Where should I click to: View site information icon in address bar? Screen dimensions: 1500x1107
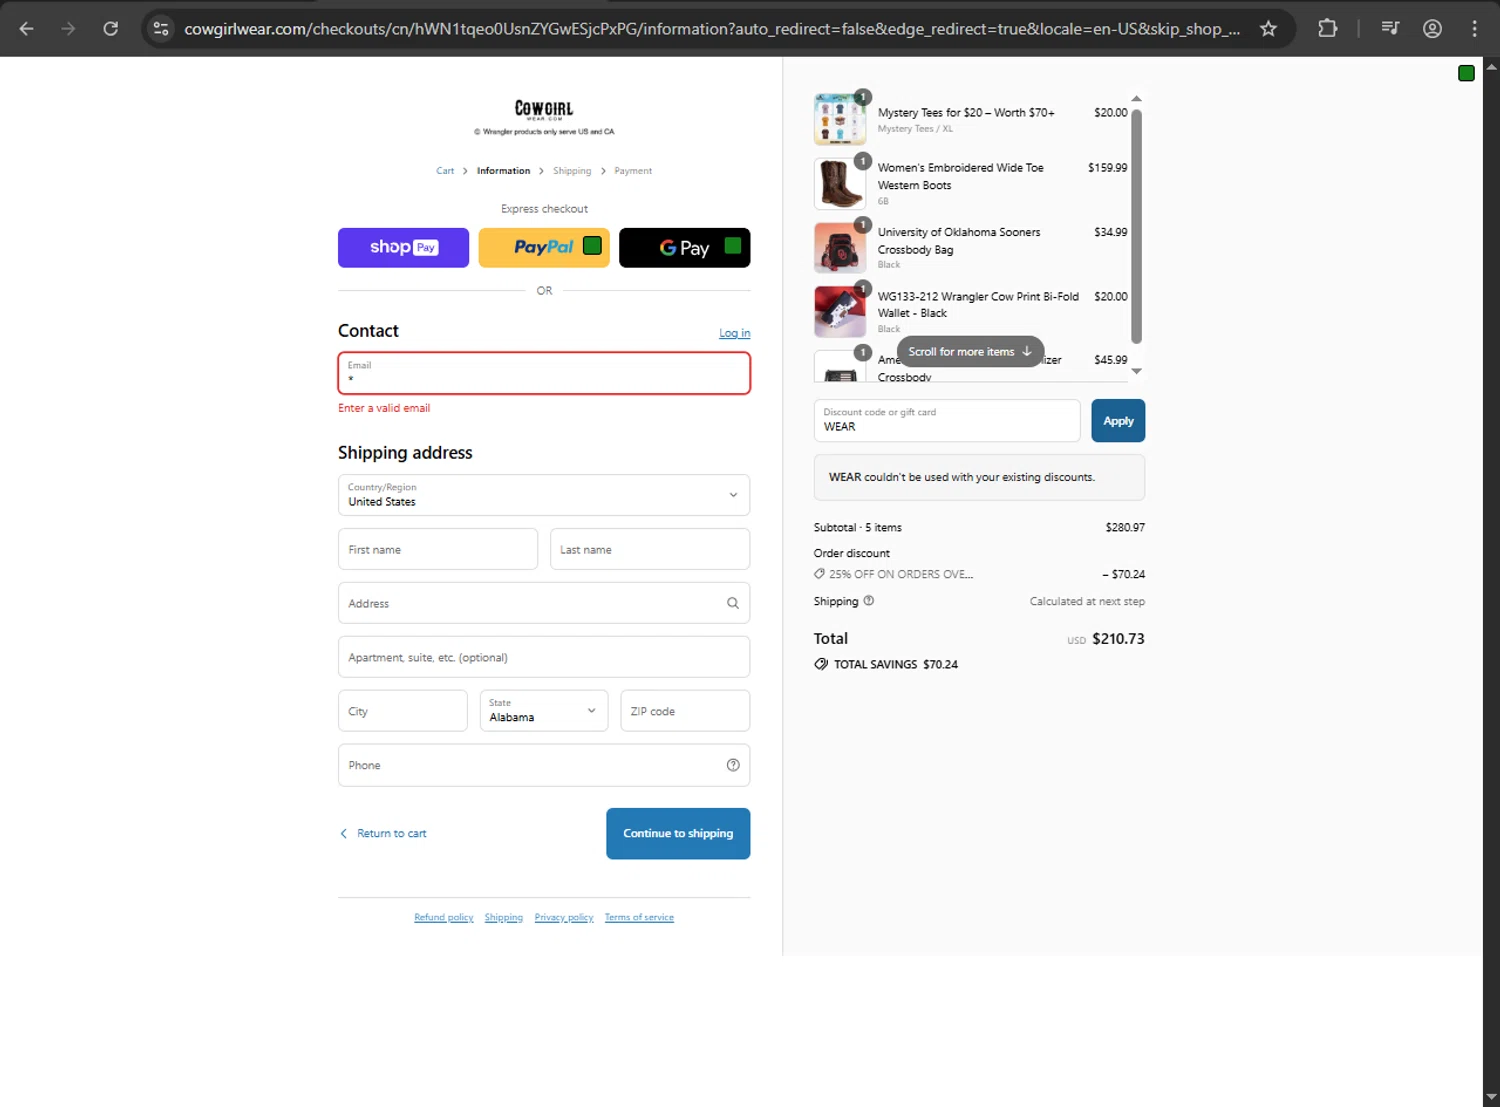pos(161,29)
